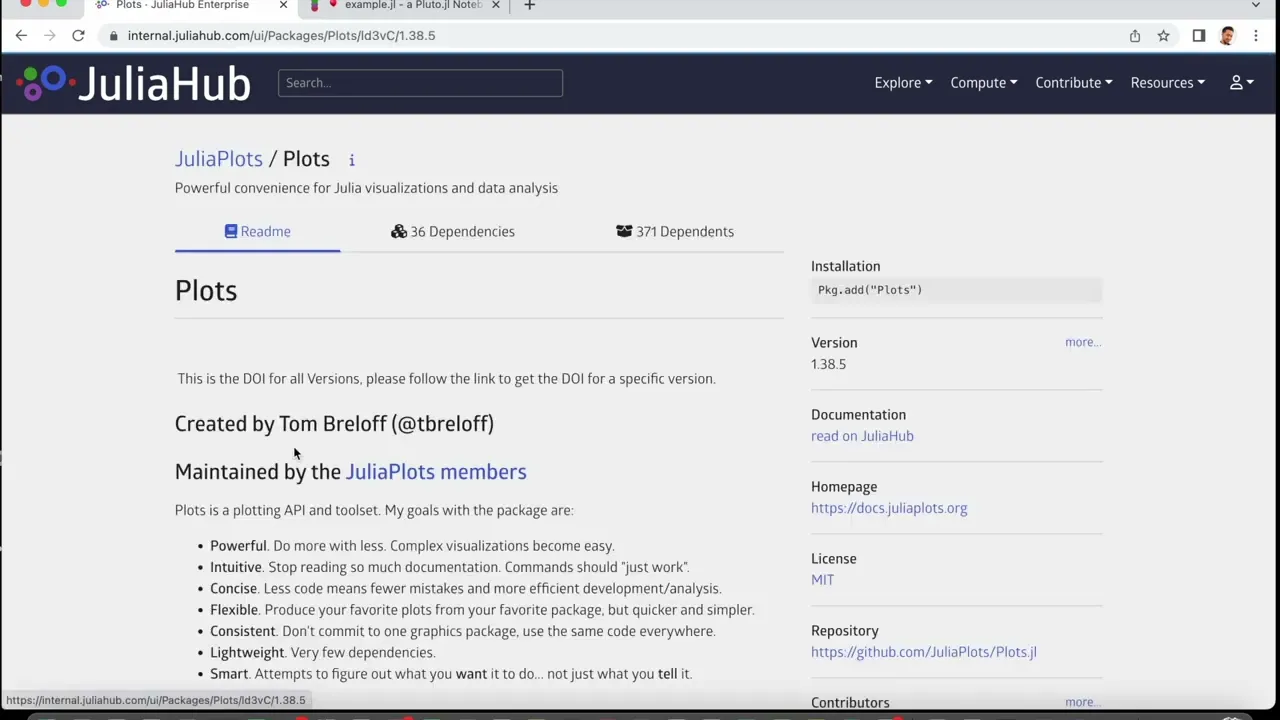Bookmark this page with star icon

pos(1163,35)
